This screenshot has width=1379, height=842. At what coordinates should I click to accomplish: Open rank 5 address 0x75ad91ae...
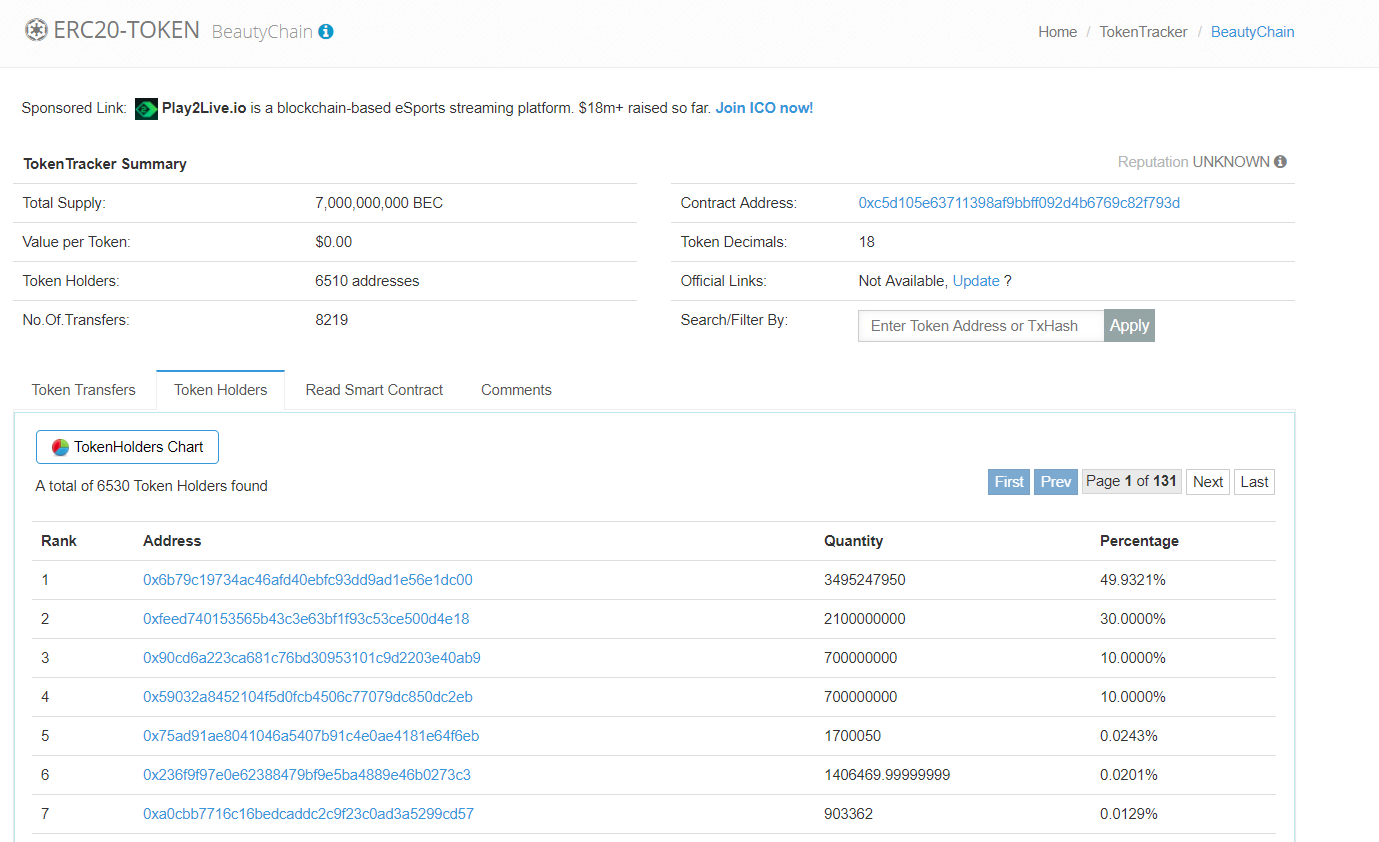pyautogui.click(x=311, y=736)
